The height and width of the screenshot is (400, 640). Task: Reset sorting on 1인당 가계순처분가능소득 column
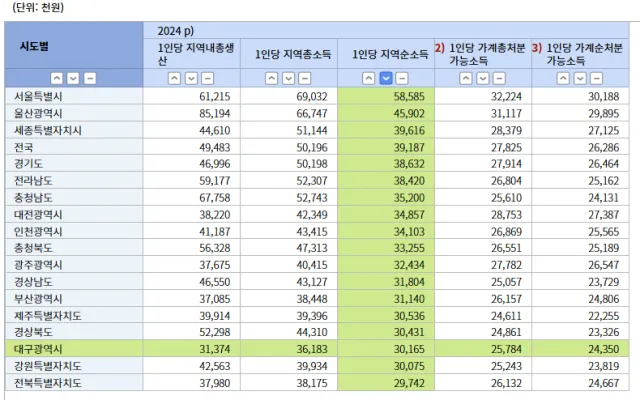(596, 78)
